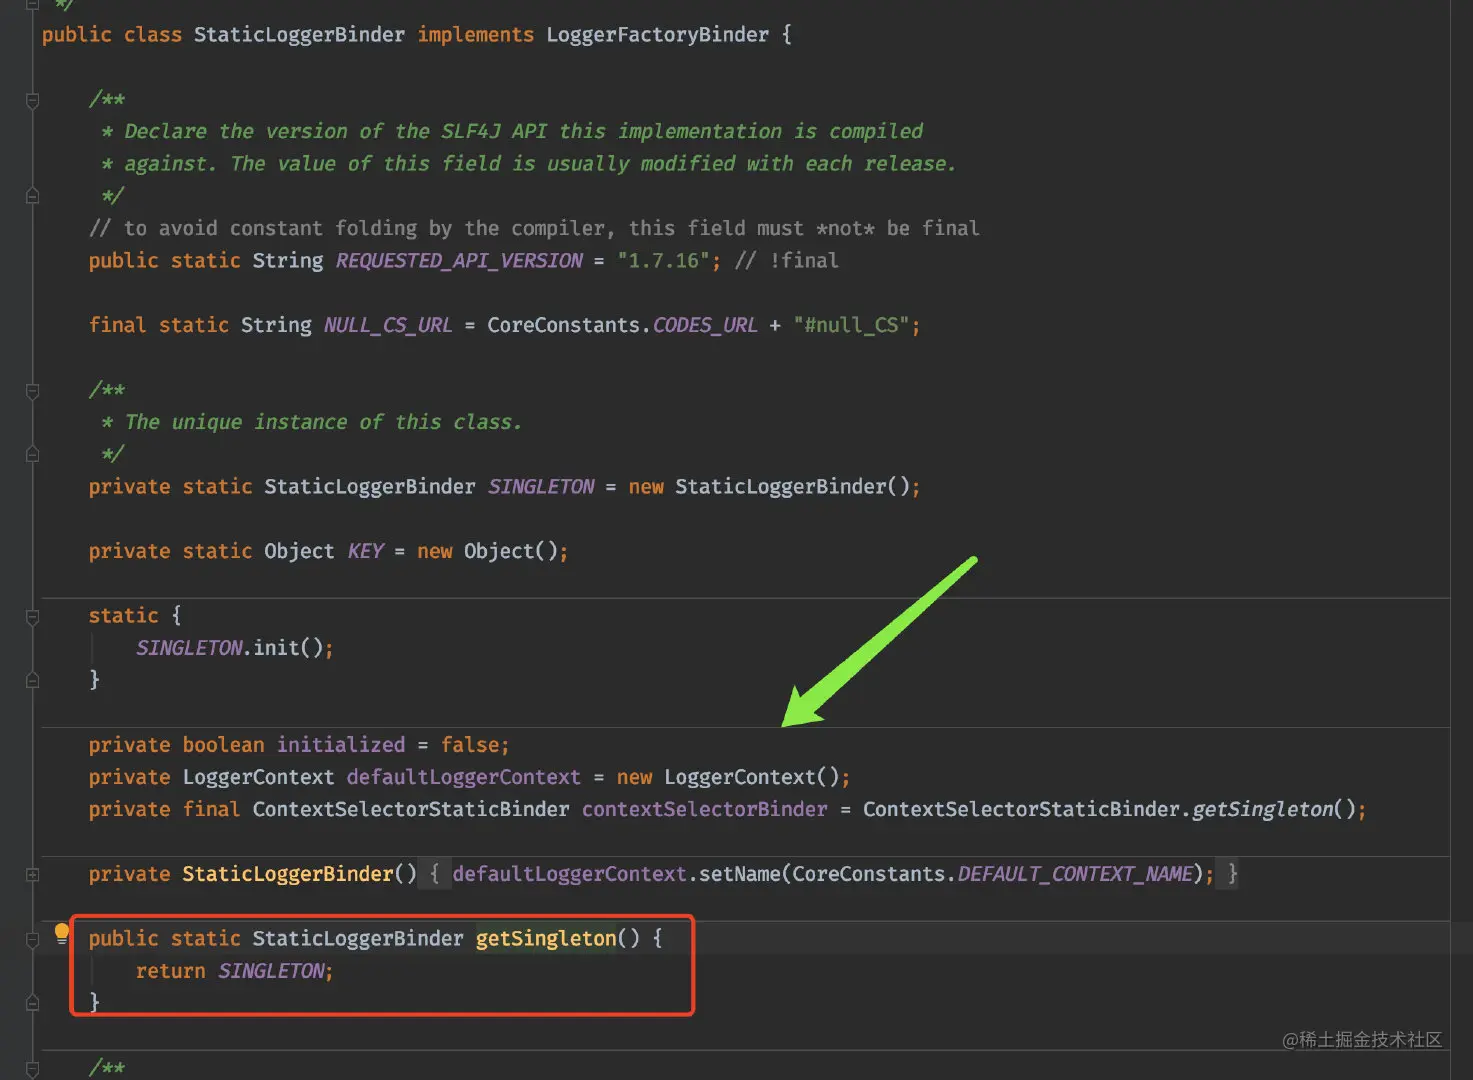1473x1080 pixels.
Task: Click the yellow lightbulb intention icon
Action: (x=61, y=933)
